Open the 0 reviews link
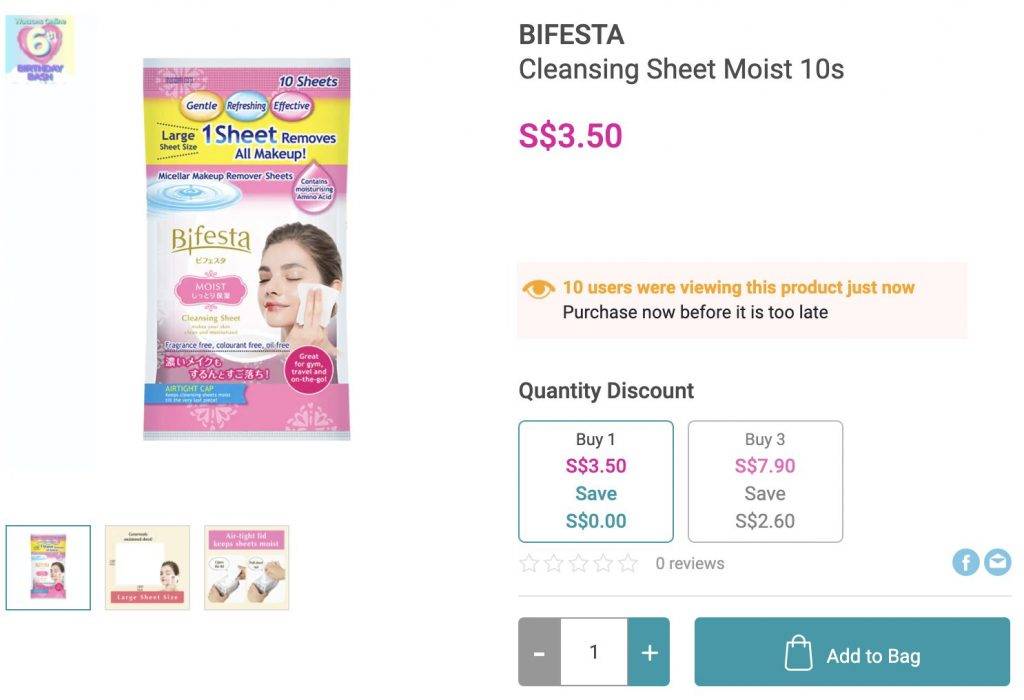The height and width of the screenshot is (700, 1024). click(x=690, y=564)
